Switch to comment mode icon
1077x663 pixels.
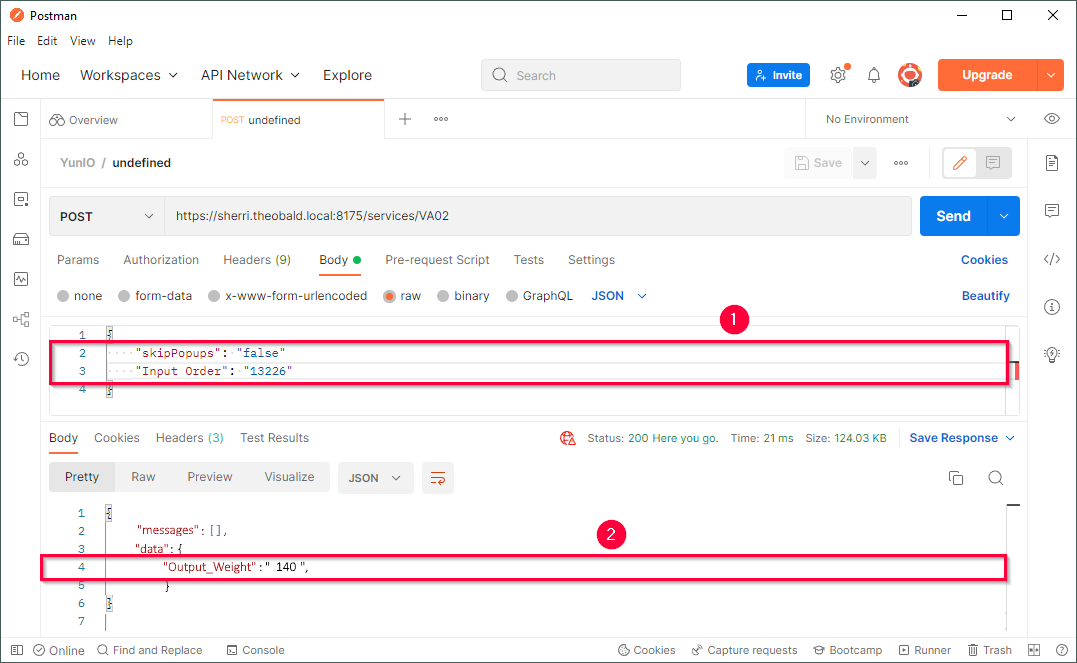993,163
